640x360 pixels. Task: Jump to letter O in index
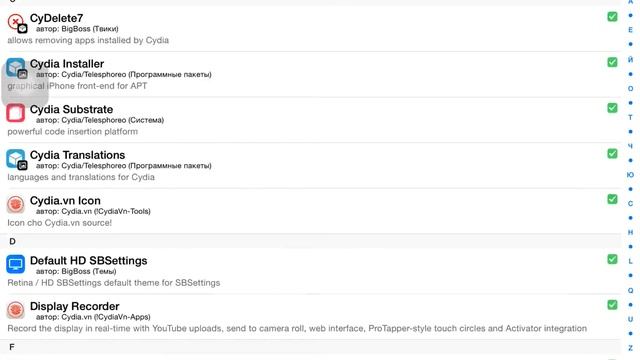click(x=631, y=89)
